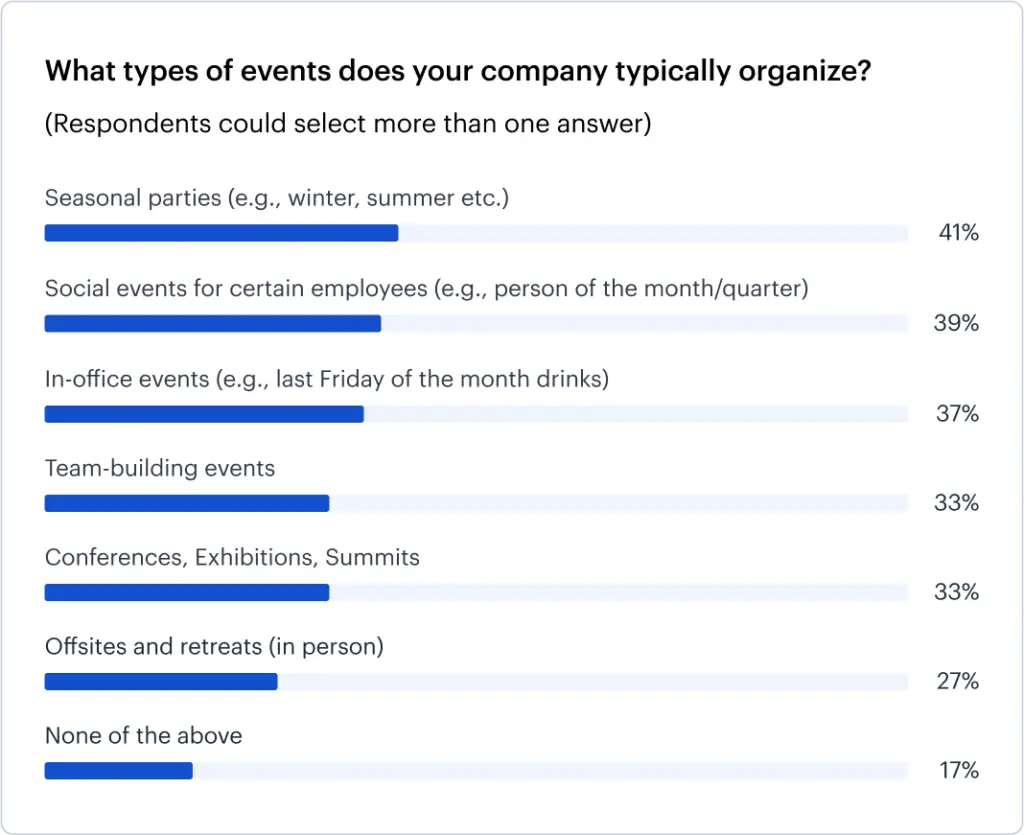Click the Social events blue progress bar

pos(213,323)
